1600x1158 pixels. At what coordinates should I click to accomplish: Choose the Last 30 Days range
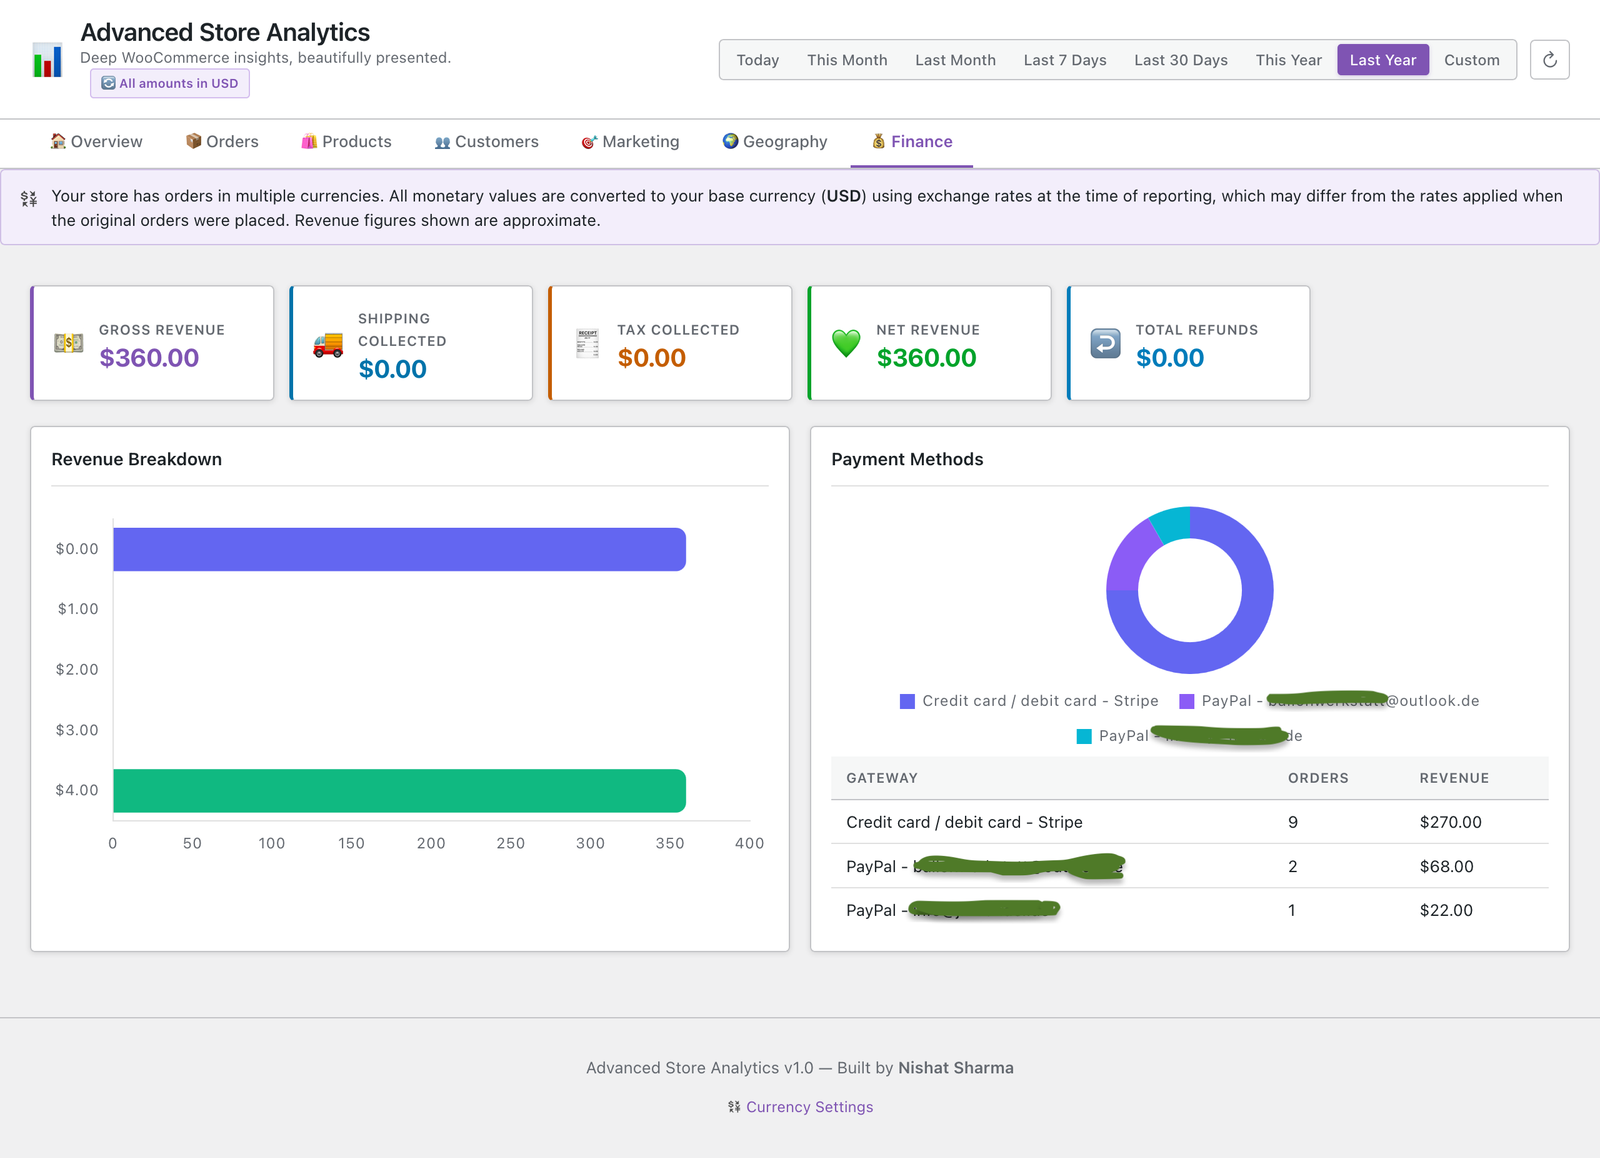coord(1181,60)
